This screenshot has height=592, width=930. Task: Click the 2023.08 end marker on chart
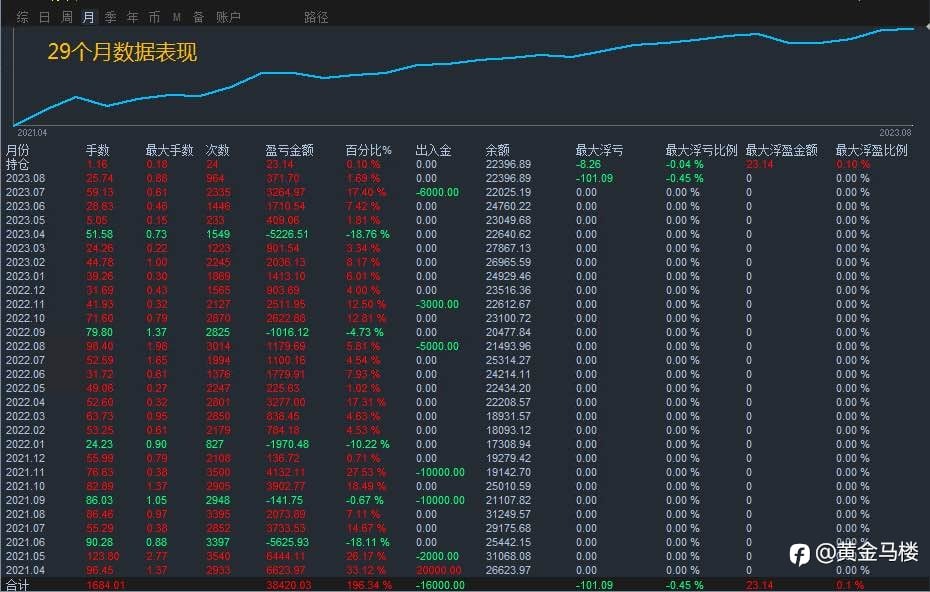[x=895, y=133]
